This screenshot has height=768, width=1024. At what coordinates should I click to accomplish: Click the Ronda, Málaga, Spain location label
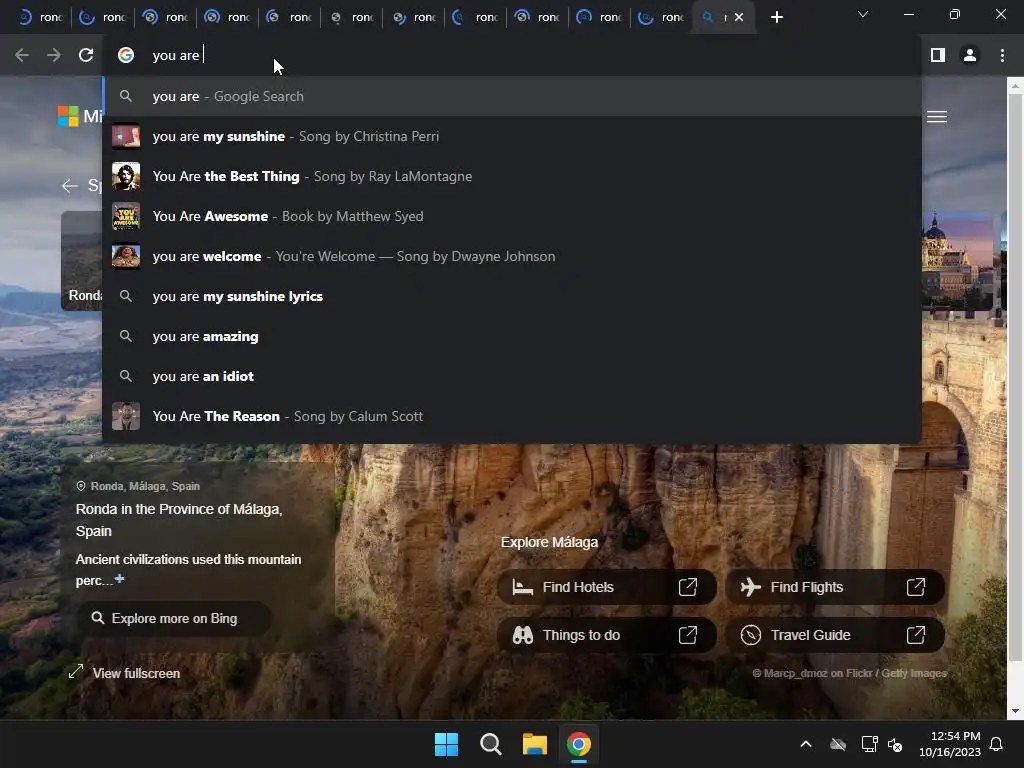pos(138,486)
